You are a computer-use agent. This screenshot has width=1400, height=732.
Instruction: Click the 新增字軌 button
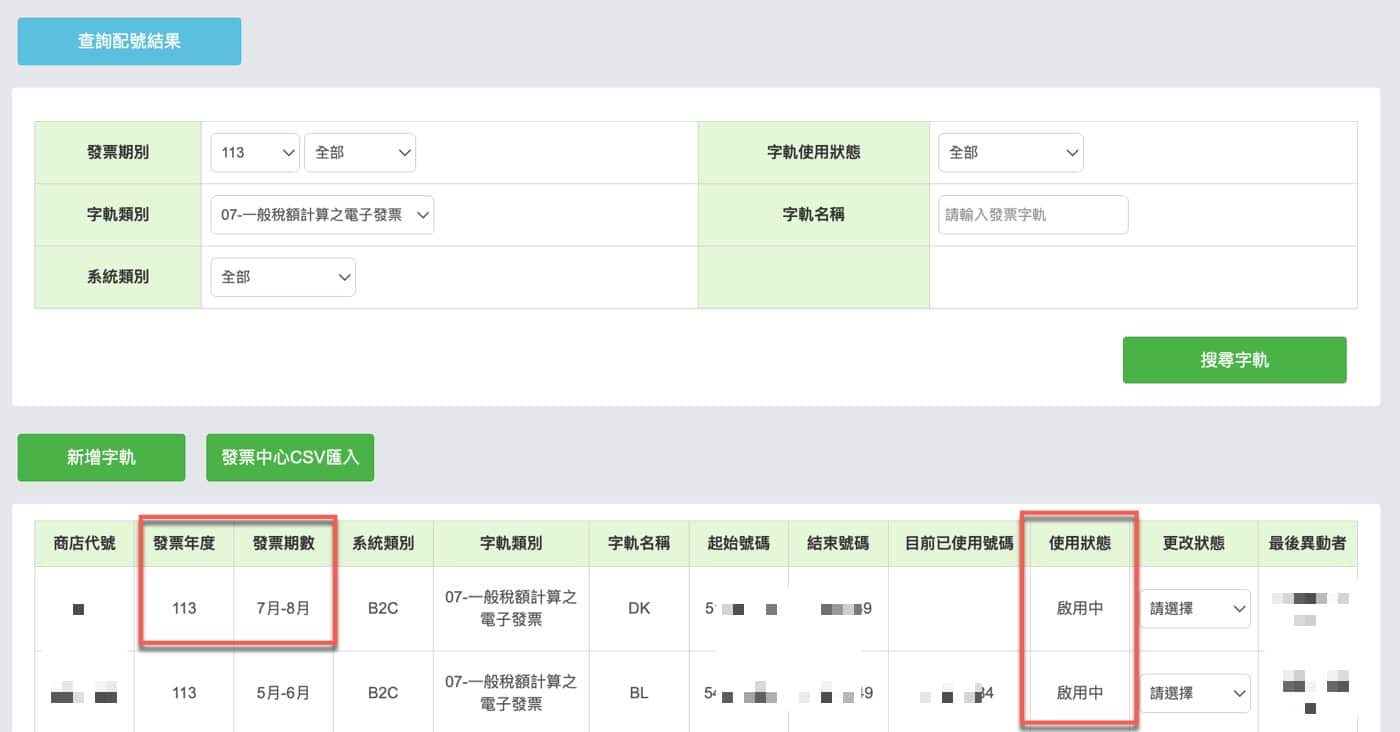(x=101, y=457)
